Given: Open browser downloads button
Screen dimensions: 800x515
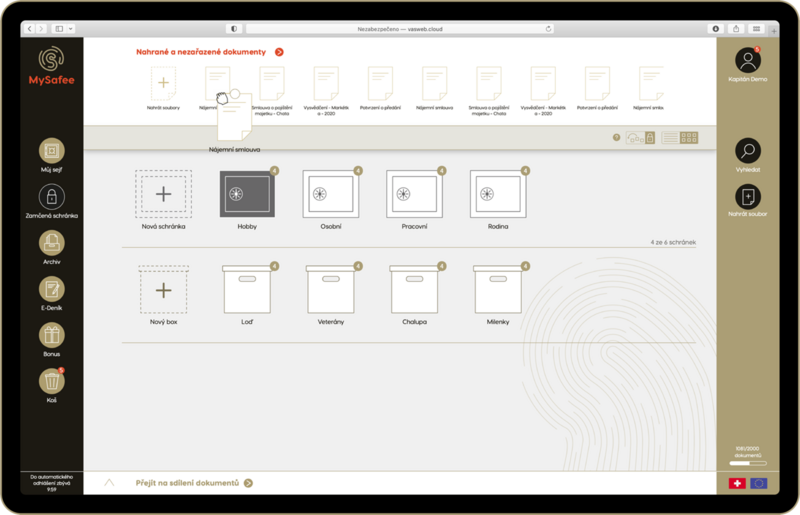Looking at the screenshot, I should point(715,29).
